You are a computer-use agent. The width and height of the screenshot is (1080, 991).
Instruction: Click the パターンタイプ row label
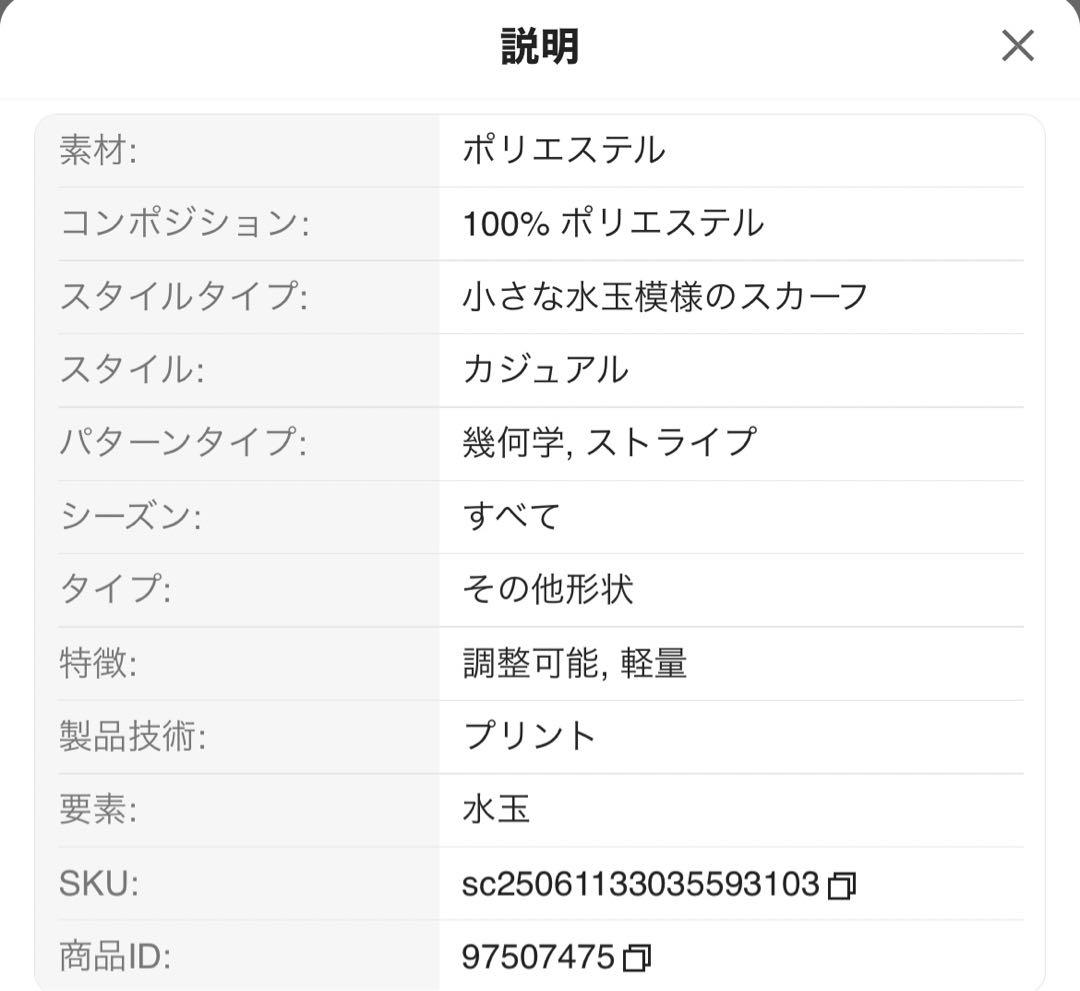[x=183, y=443]
